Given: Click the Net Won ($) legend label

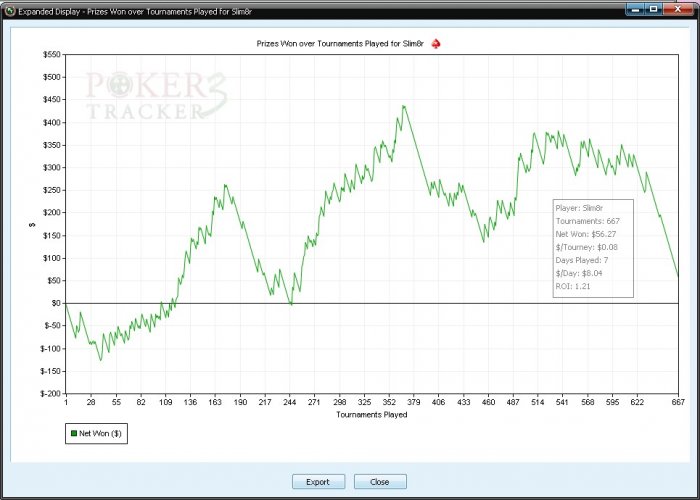Looking at the screenshot, I should click(x=100, y=433).
